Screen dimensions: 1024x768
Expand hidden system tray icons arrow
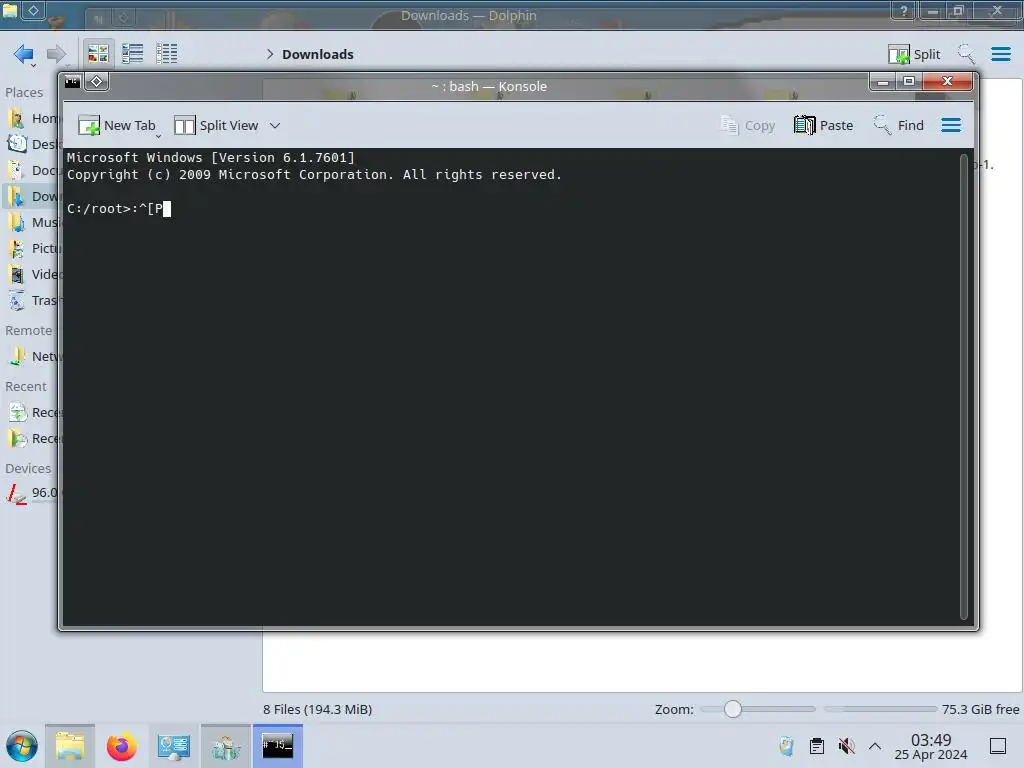(875, 746)
